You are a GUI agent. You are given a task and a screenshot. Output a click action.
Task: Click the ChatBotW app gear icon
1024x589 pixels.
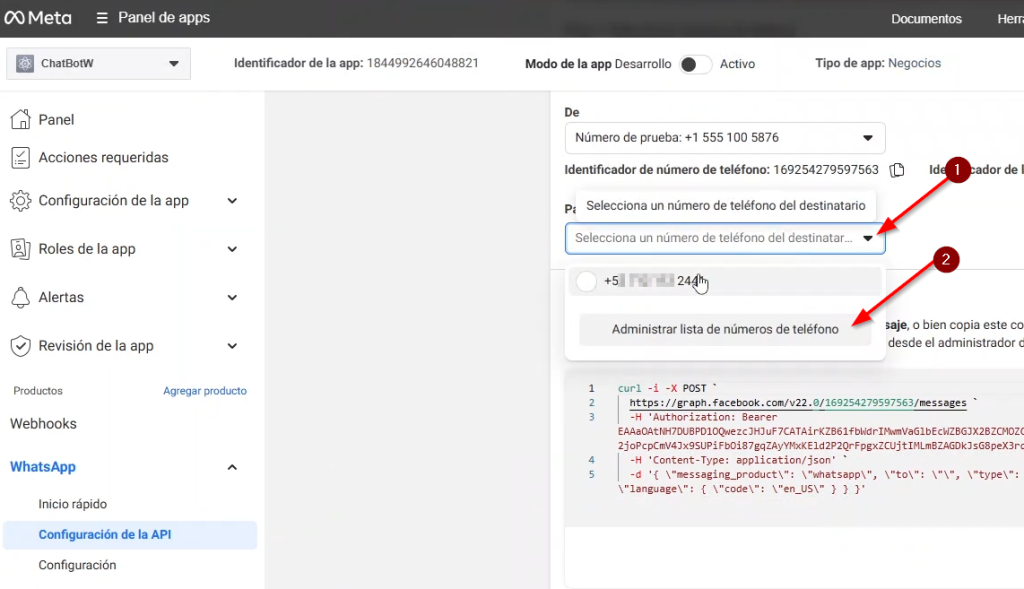tap(25, 63)
